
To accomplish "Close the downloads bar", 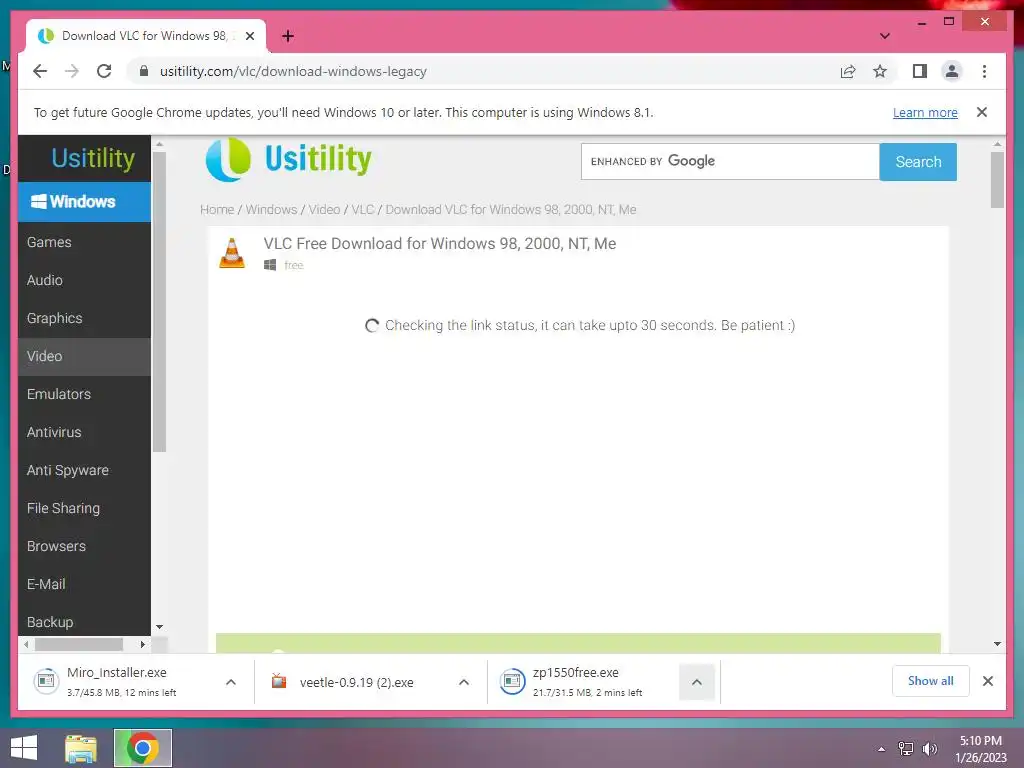I will [x=988, y=681].
